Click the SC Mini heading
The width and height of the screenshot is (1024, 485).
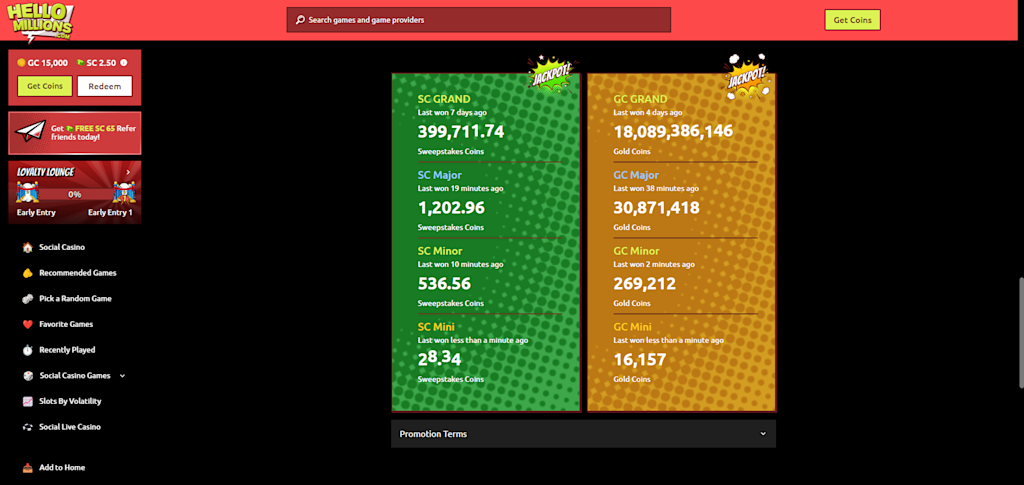[436, 326]
